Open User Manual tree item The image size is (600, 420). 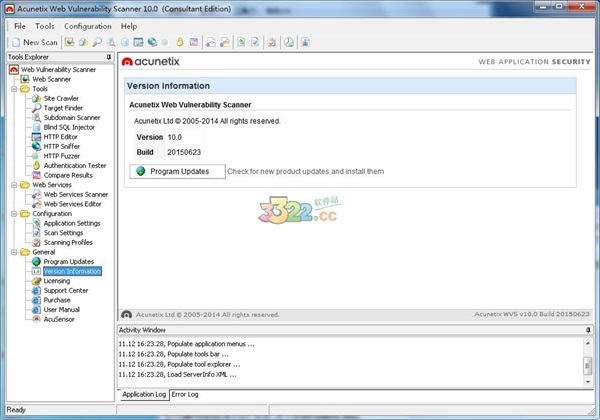point(62,309)
